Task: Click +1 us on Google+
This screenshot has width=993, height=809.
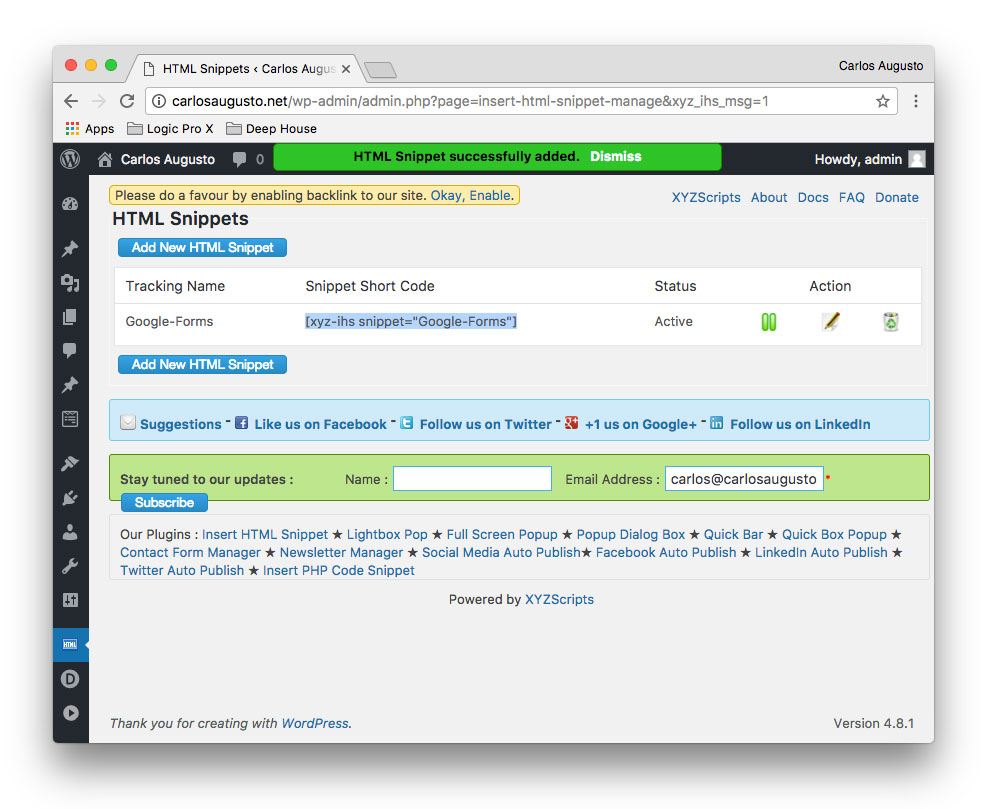Action: (x=640, y=424)
